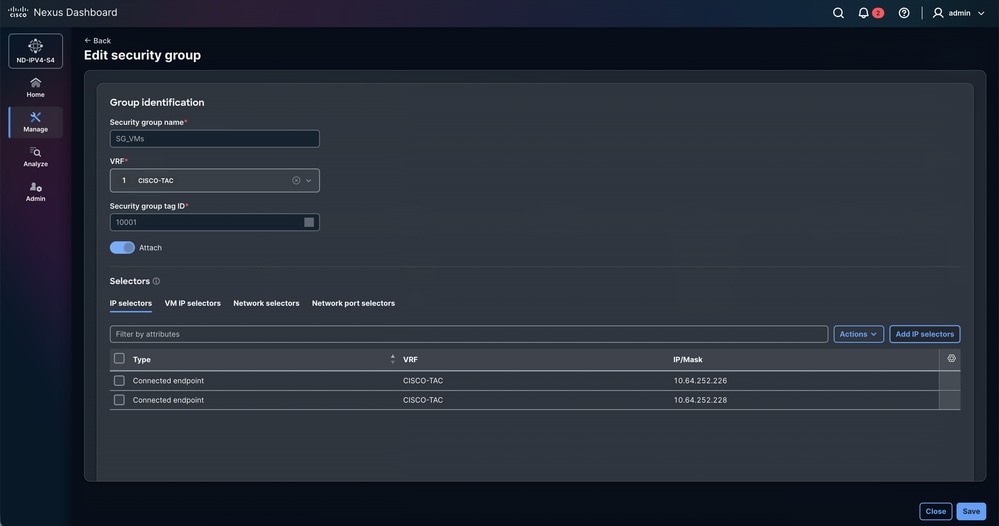The height and width of the screenshot is (526, 999).
Task: Expand the VRF dropdown chevron
Action: tap(309, 180)
